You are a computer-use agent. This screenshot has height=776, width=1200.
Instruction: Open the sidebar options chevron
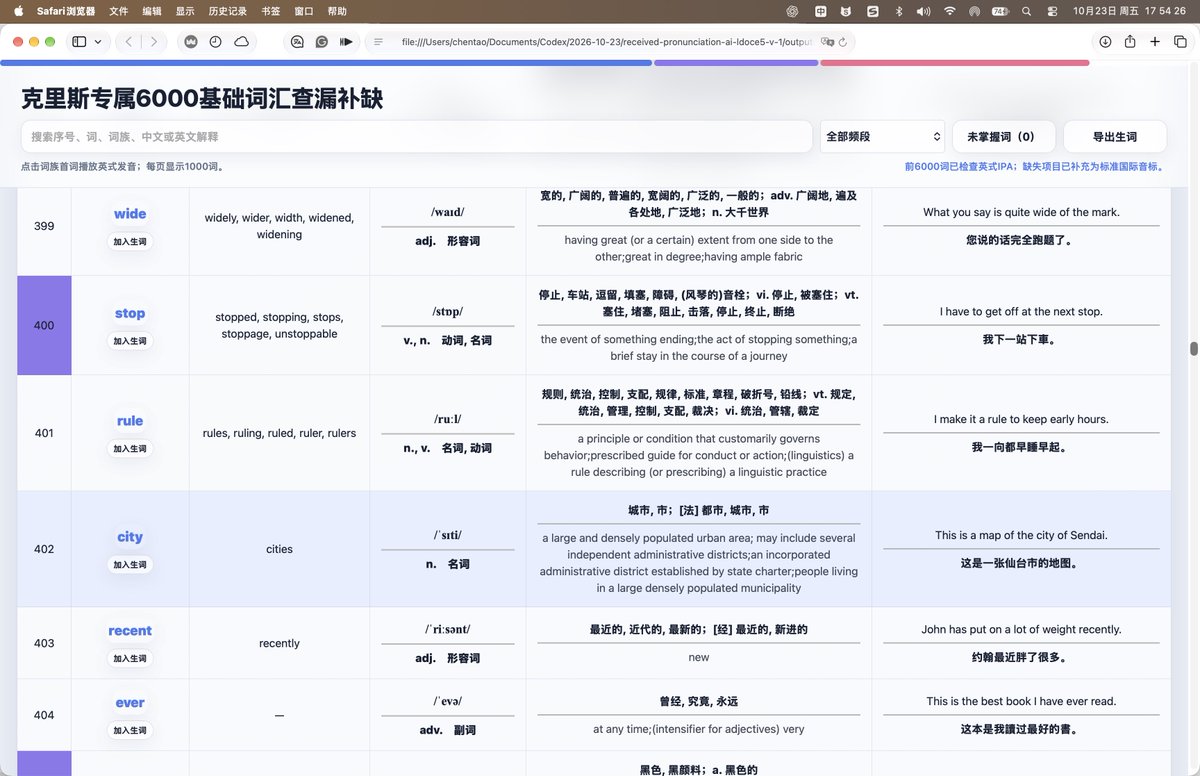[x=98, y=42]
